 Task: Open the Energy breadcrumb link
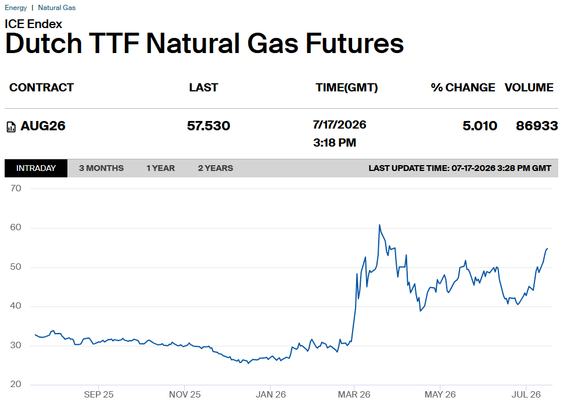pos(16,8)
